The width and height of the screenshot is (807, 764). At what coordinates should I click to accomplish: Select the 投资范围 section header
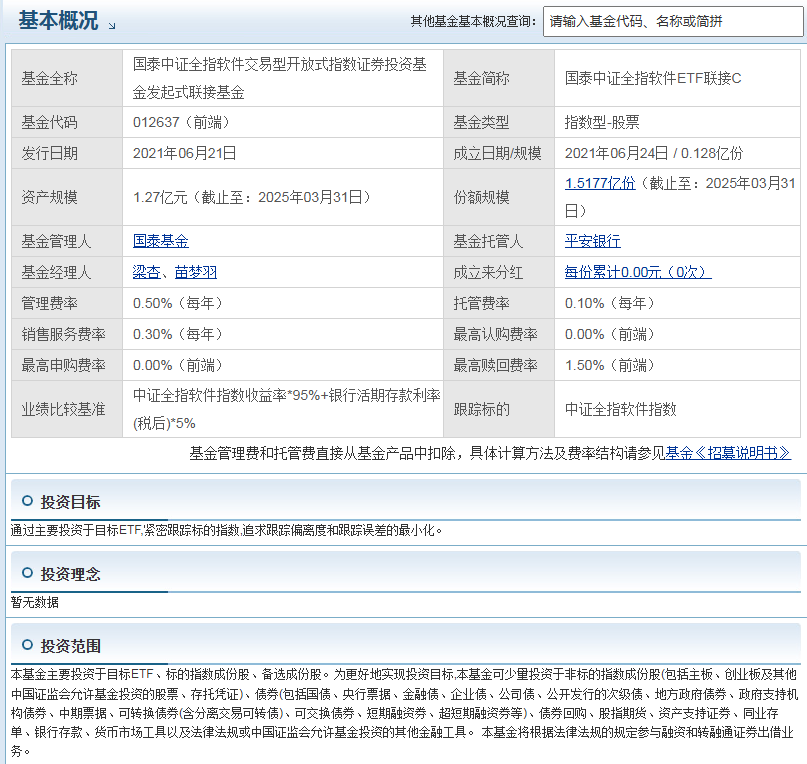click(70, 646)
